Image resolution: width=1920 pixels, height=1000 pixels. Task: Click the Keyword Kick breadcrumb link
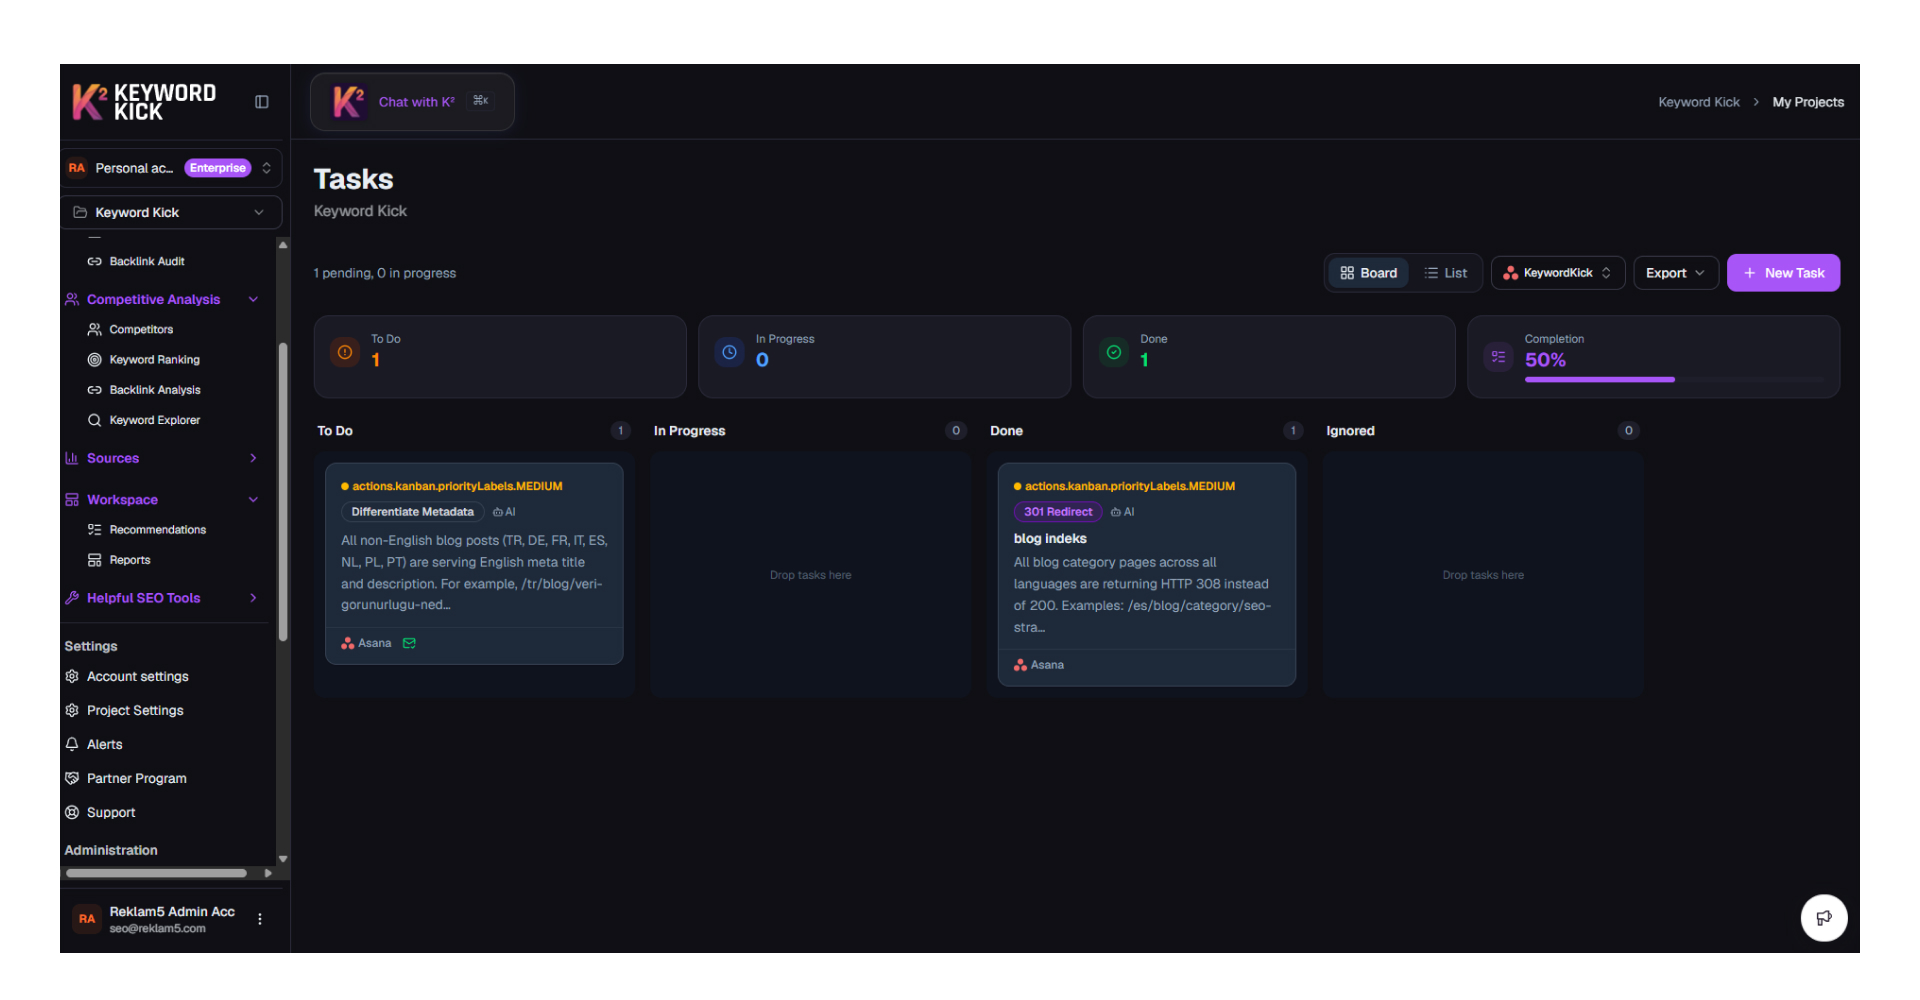1698,102
